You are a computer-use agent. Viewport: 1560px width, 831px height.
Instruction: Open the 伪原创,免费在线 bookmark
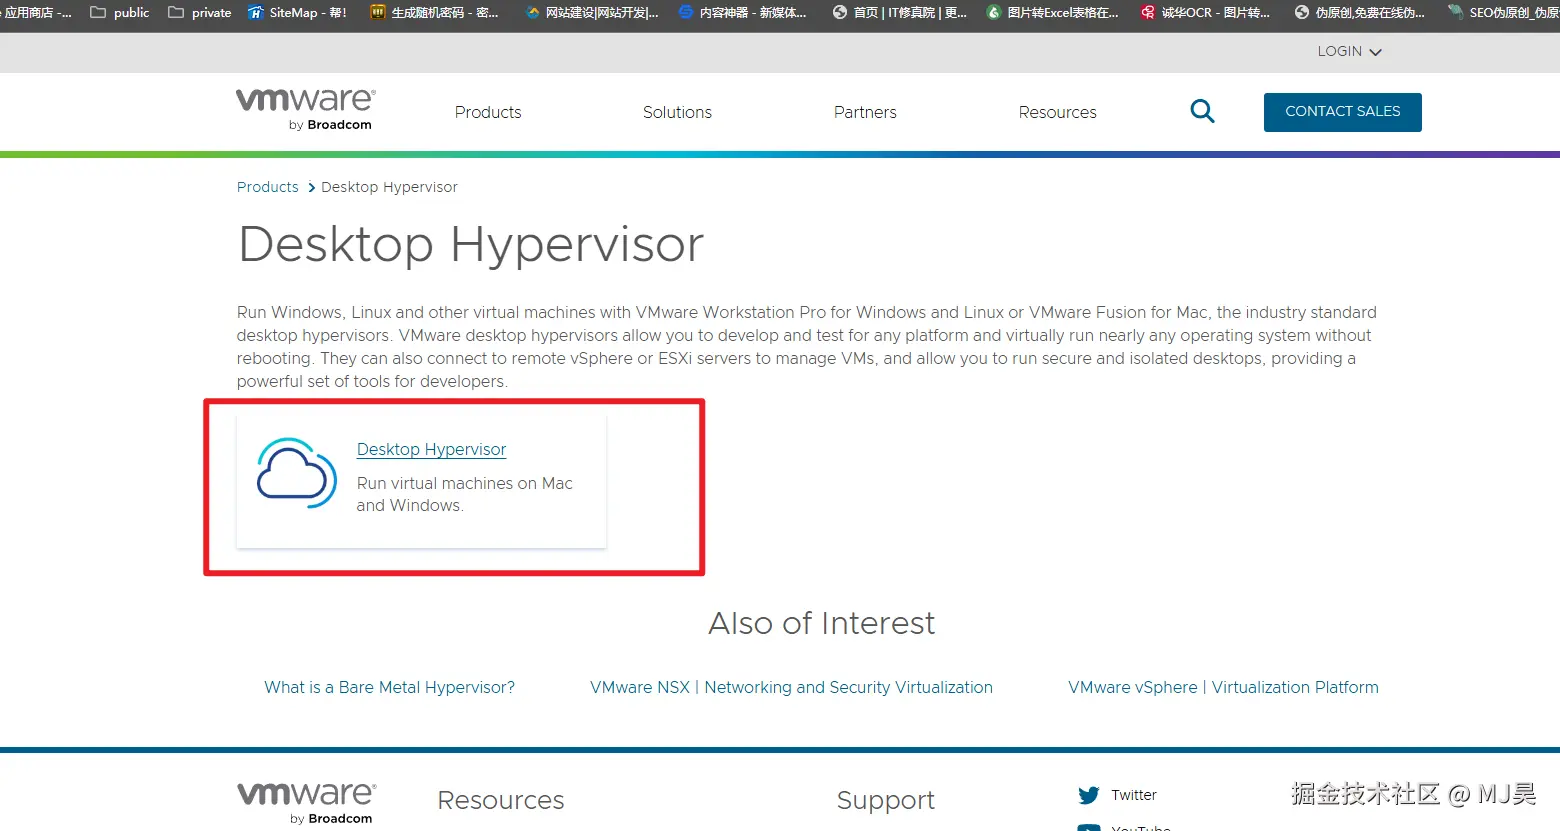click(1359, 12)
